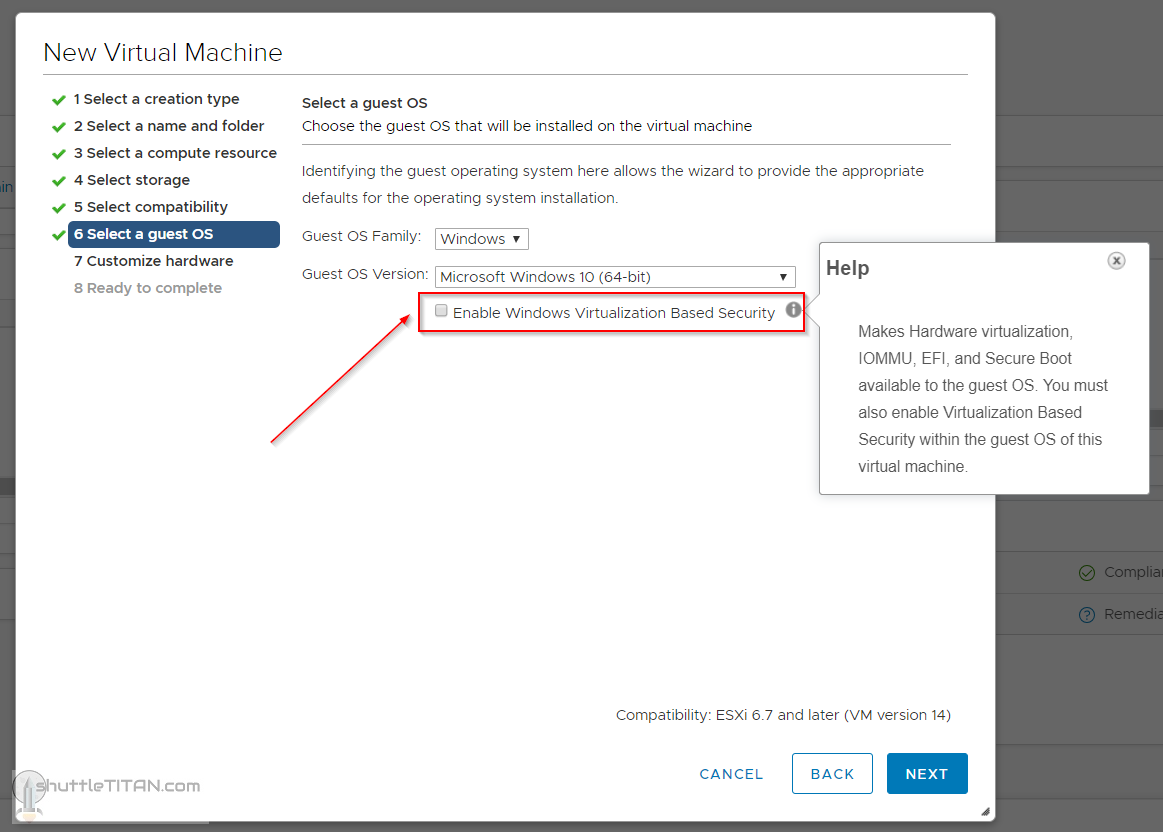Click the dialog resize grip corner
Image resolution: width=1163 pixels, height=832 pixels.
(985, 812)
